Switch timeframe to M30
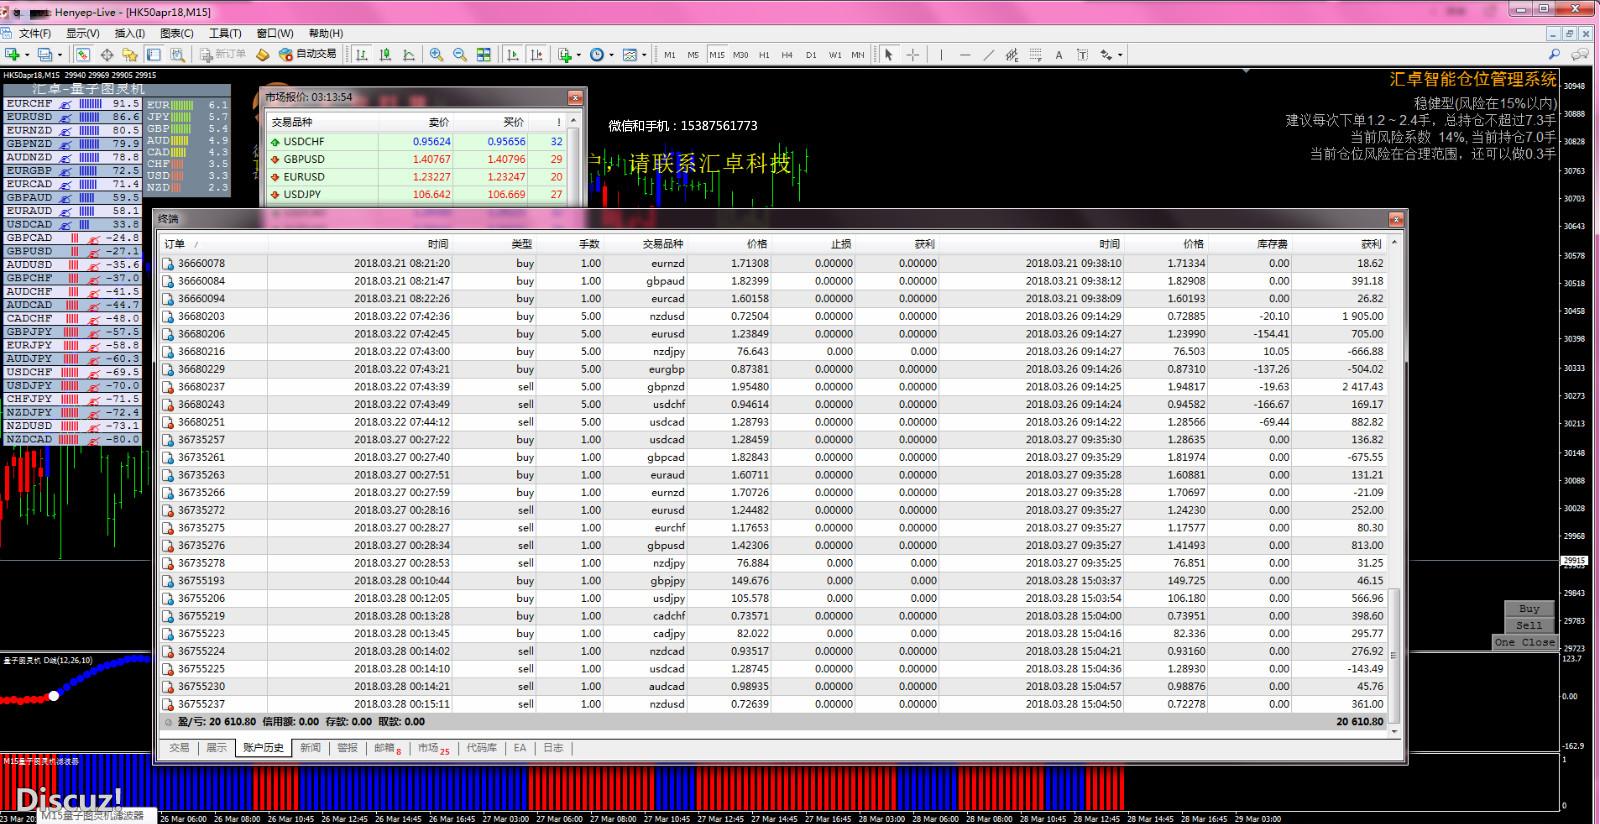The image size is (1600, 824). click(740, 55)
